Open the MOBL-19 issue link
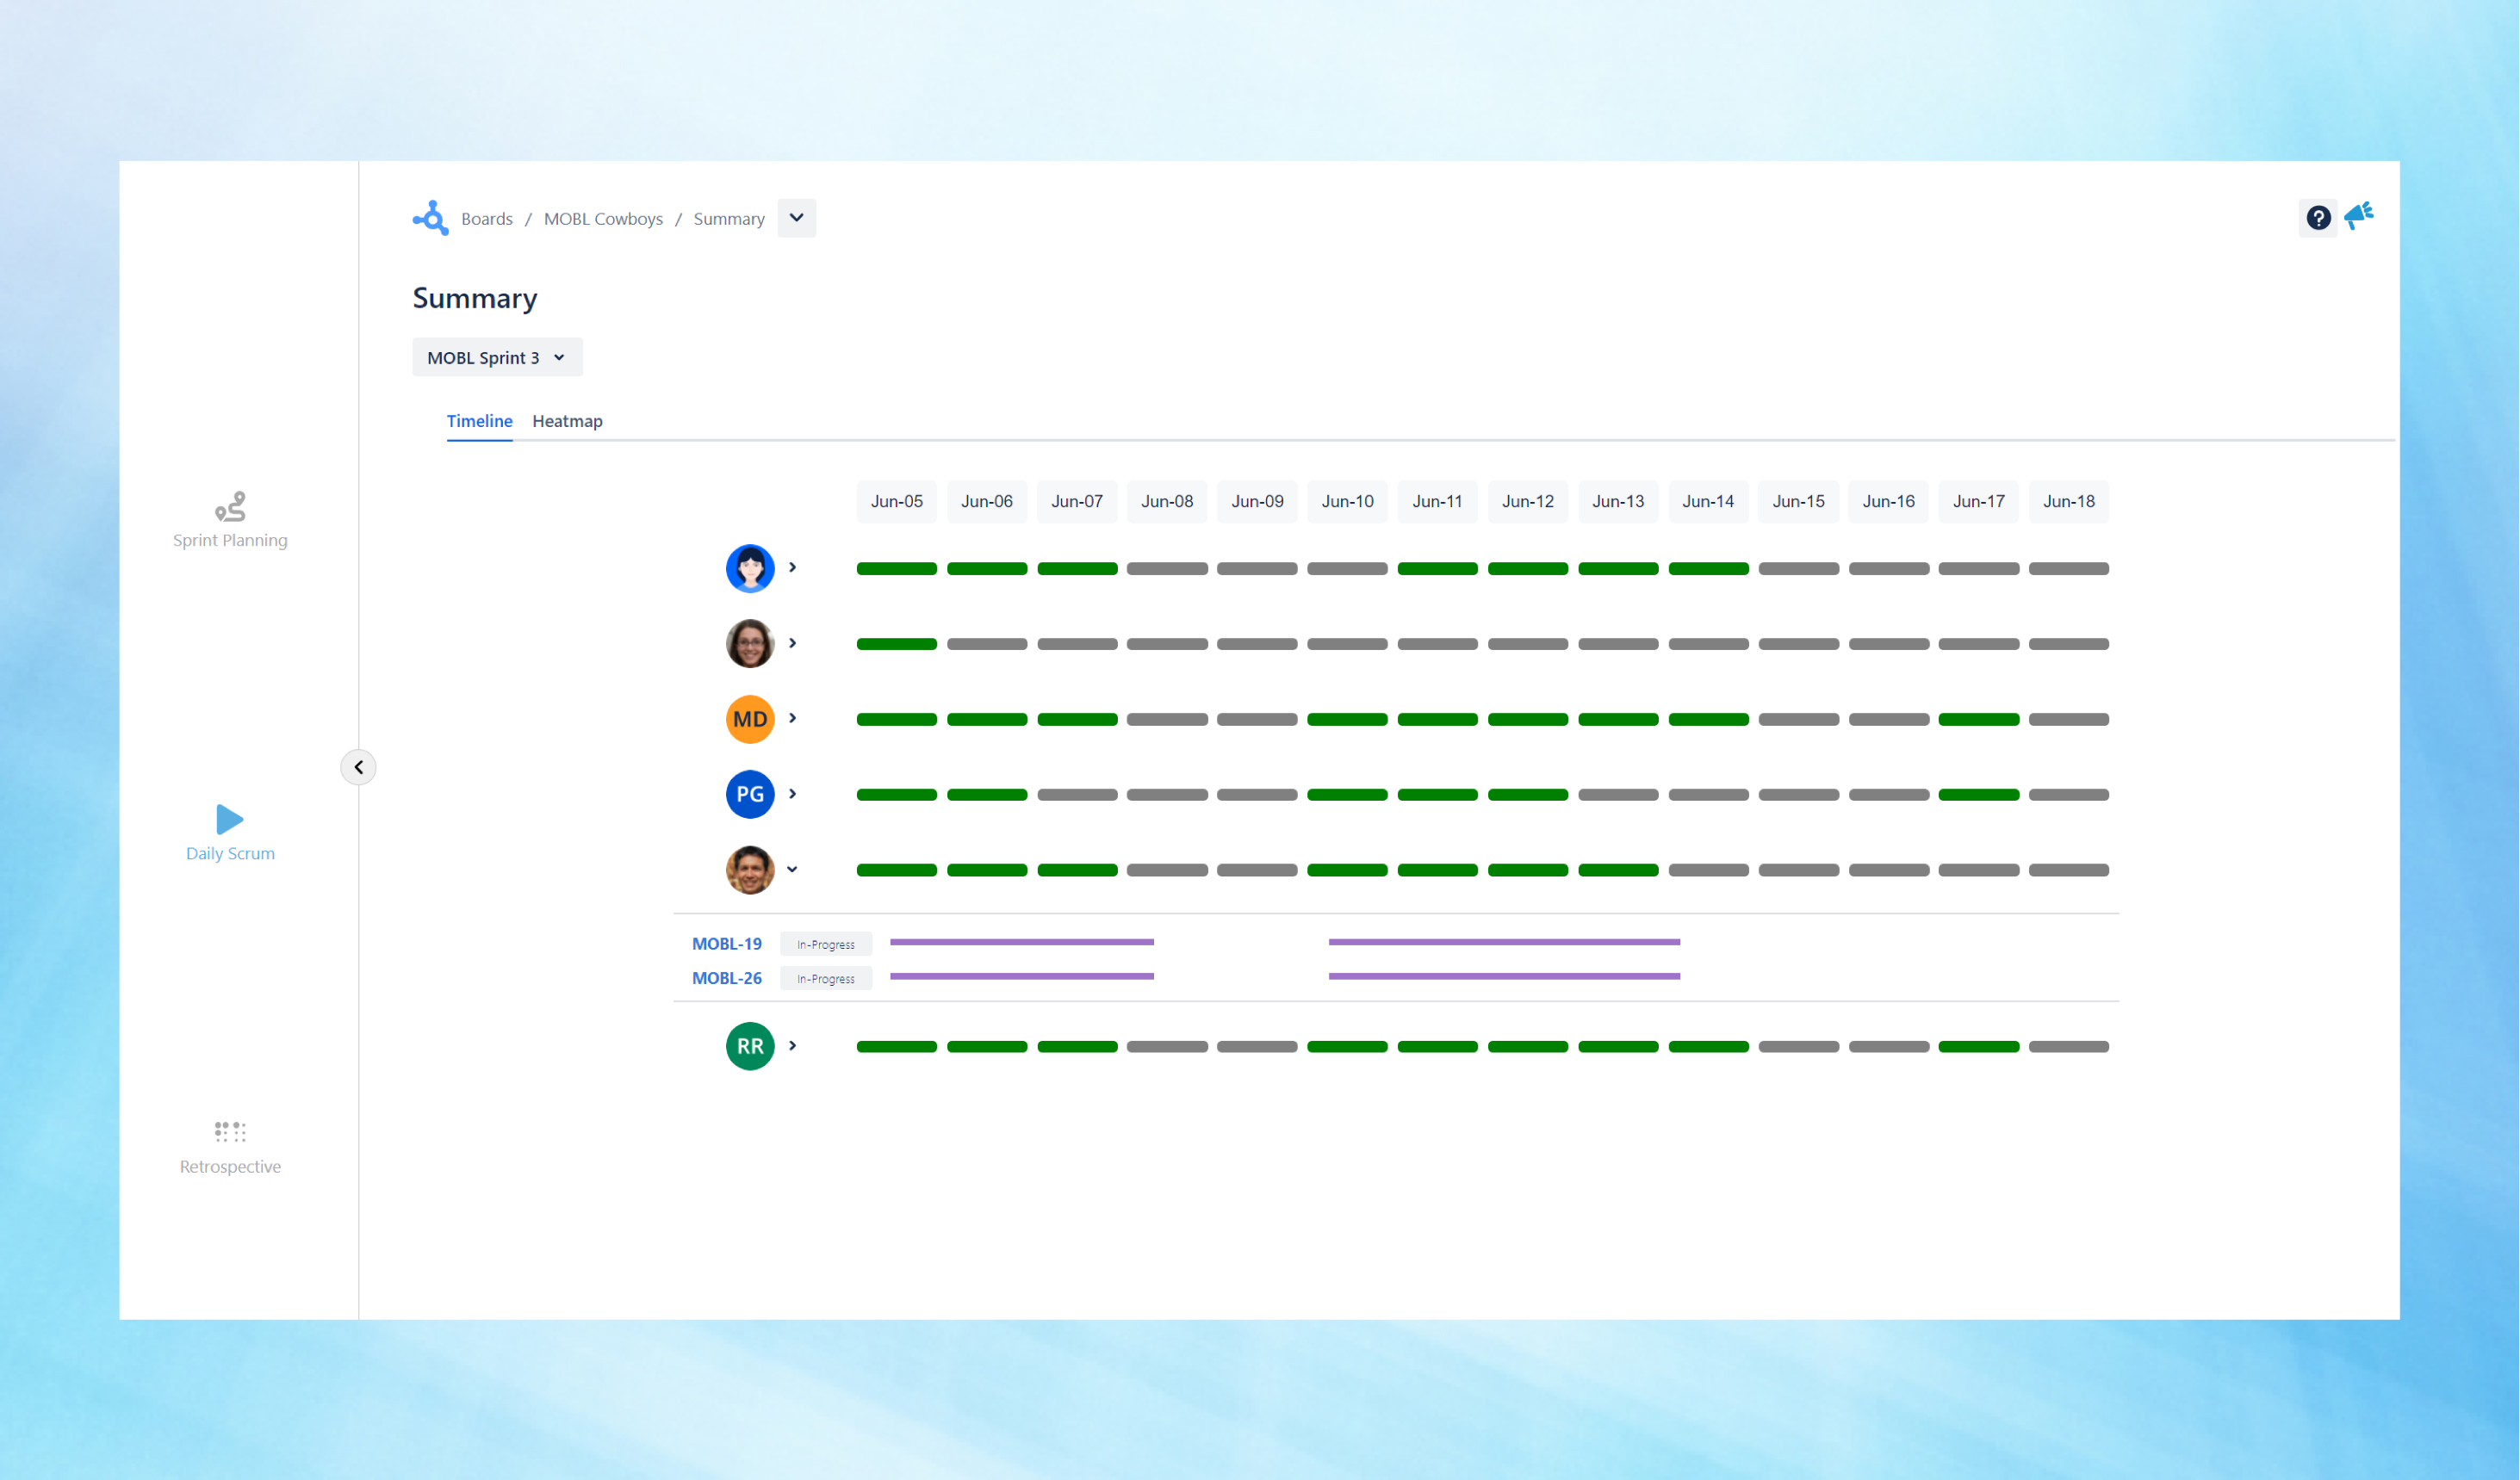This screenshot has height=1480, width=2520. click(726, 943)
